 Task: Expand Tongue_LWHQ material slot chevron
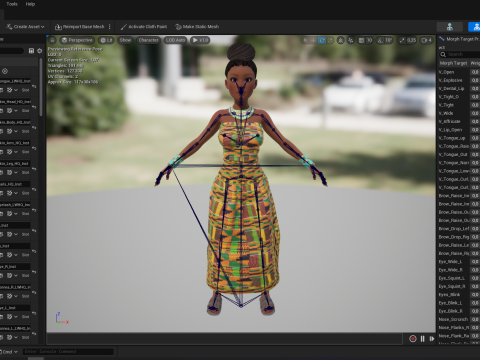pos(16,90)
